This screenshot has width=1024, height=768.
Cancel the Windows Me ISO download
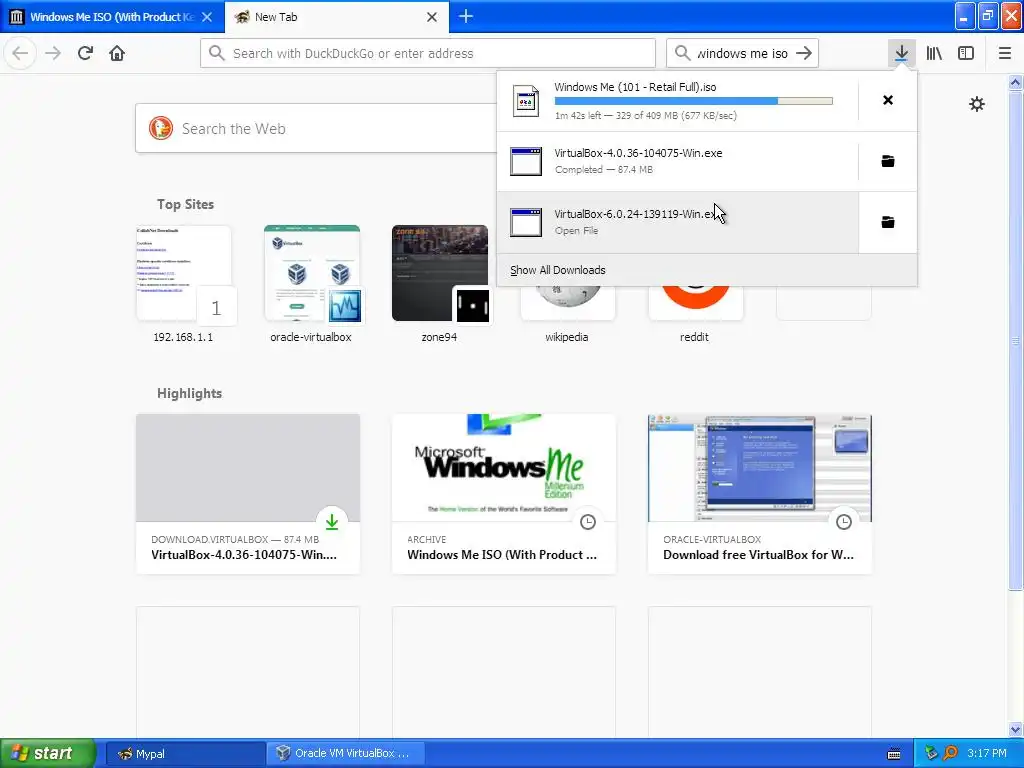(888, 100)
